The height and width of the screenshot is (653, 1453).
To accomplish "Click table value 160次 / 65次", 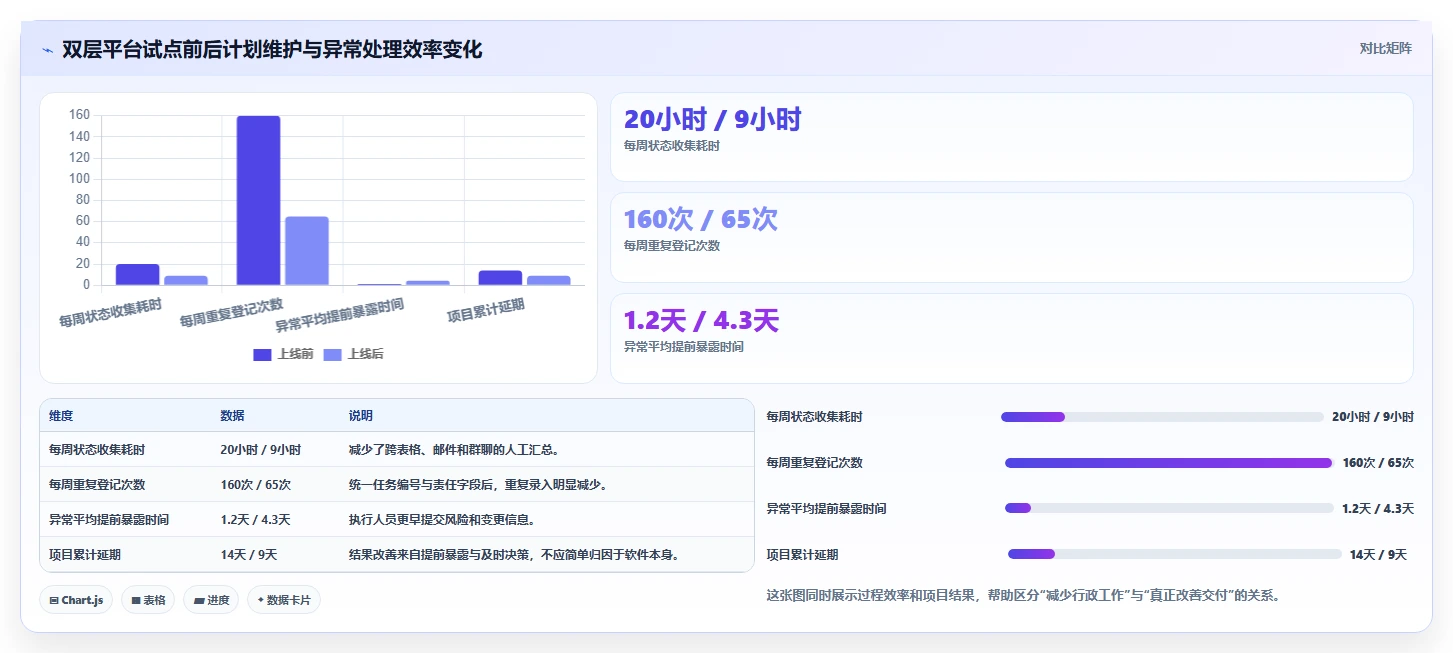I will coord(255,485).
